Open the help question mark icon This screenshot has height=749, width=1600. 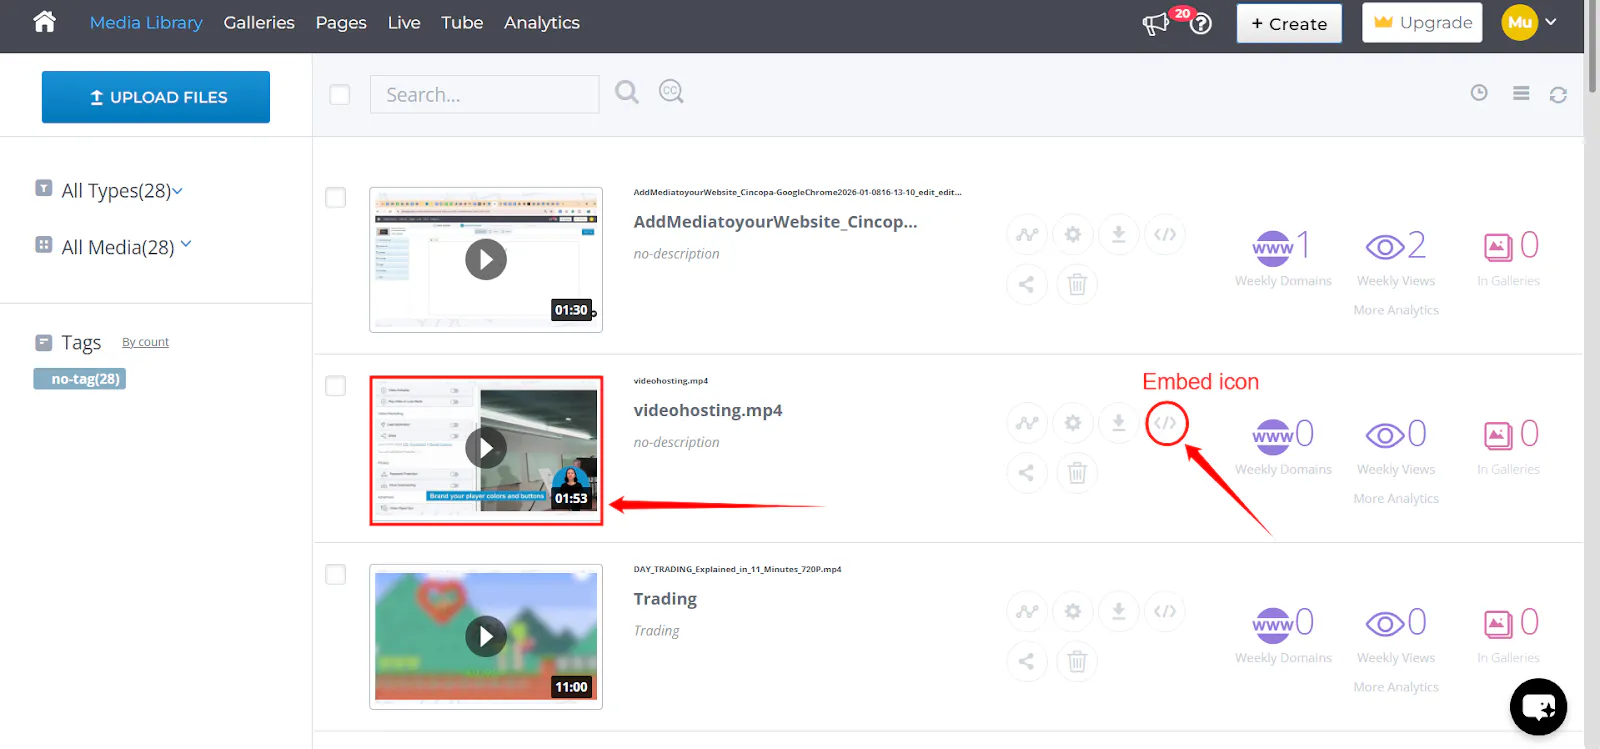point(1201,24)
